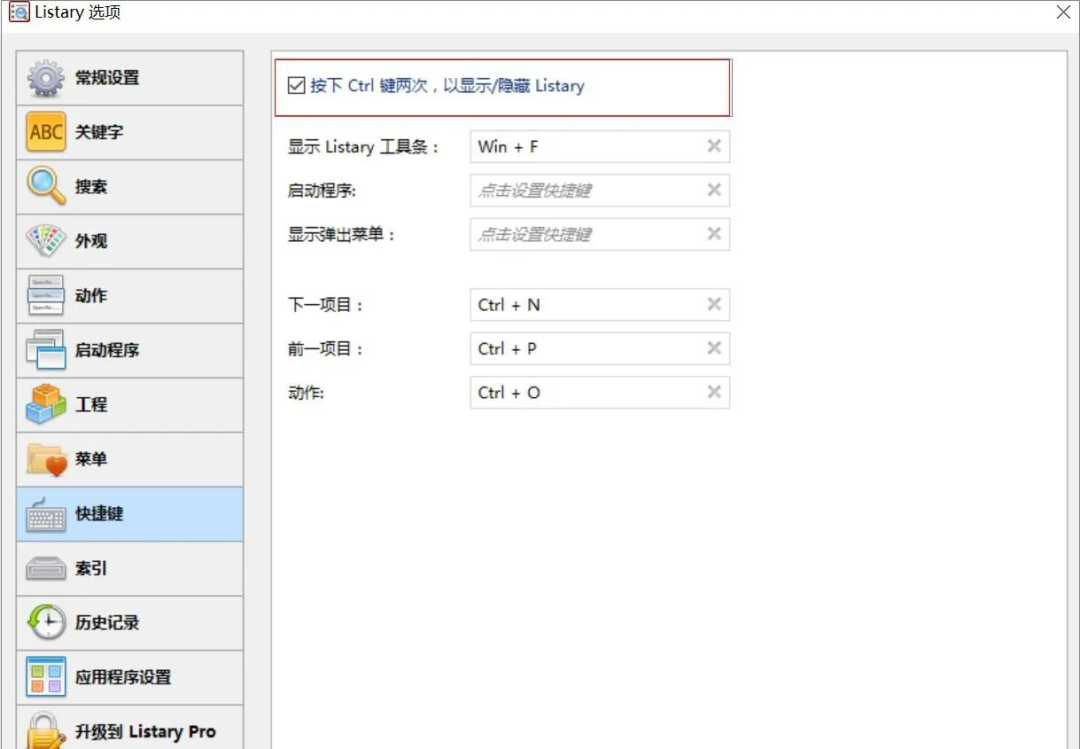Select the padlock icon beside 升级到 Listary Pro
Screen dimensions: 1080x749
pyautogui.click(x=44, y=729)
